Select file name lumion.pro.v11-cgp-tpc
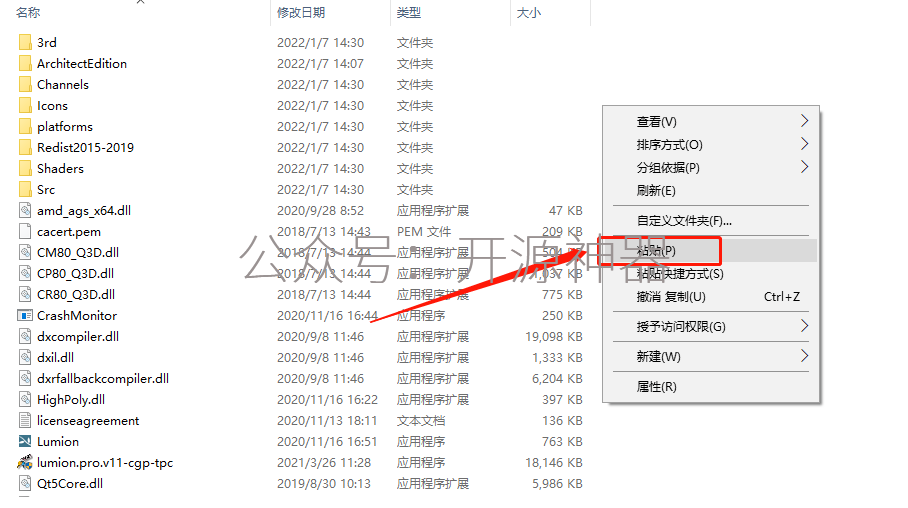The image size is (908, 508). click(x=105, y=463)
